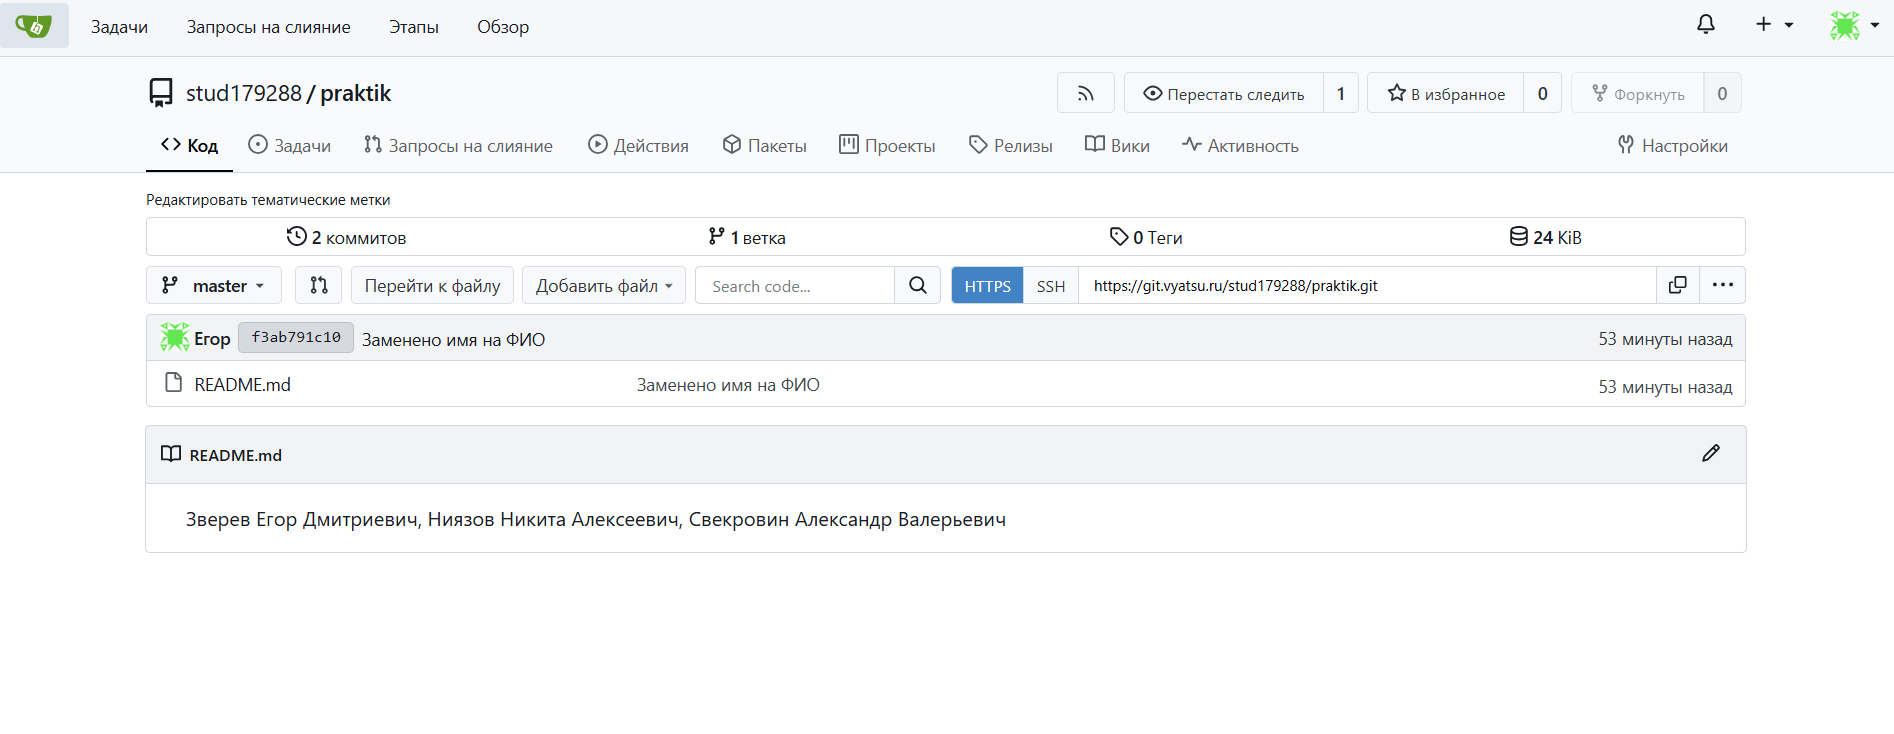Copy the repository clone URL
Viewport: 1894px width, 734px height.
[x=1677, y=285]
